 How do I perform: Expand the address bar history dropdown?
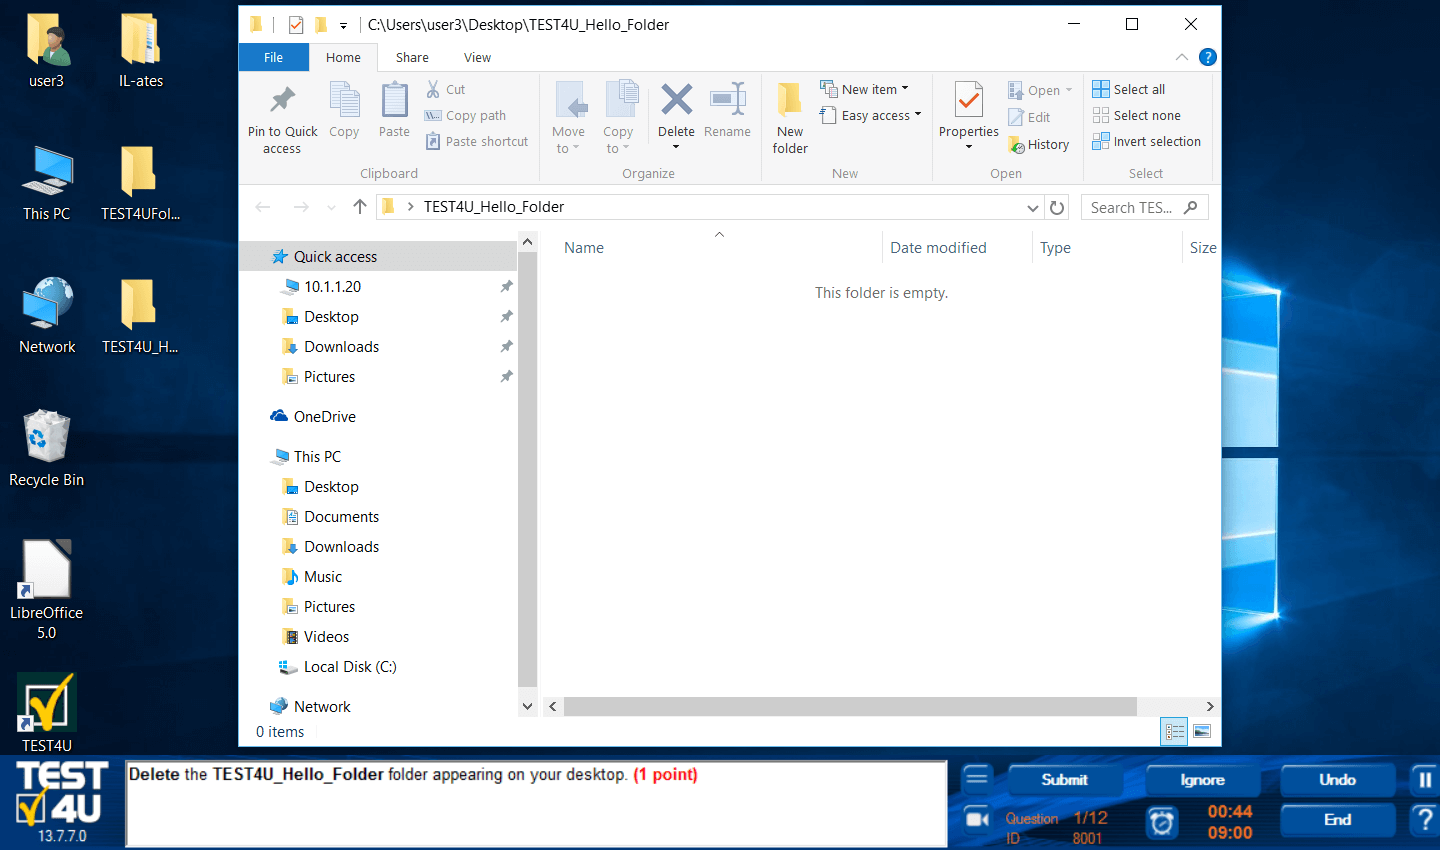1032,208
